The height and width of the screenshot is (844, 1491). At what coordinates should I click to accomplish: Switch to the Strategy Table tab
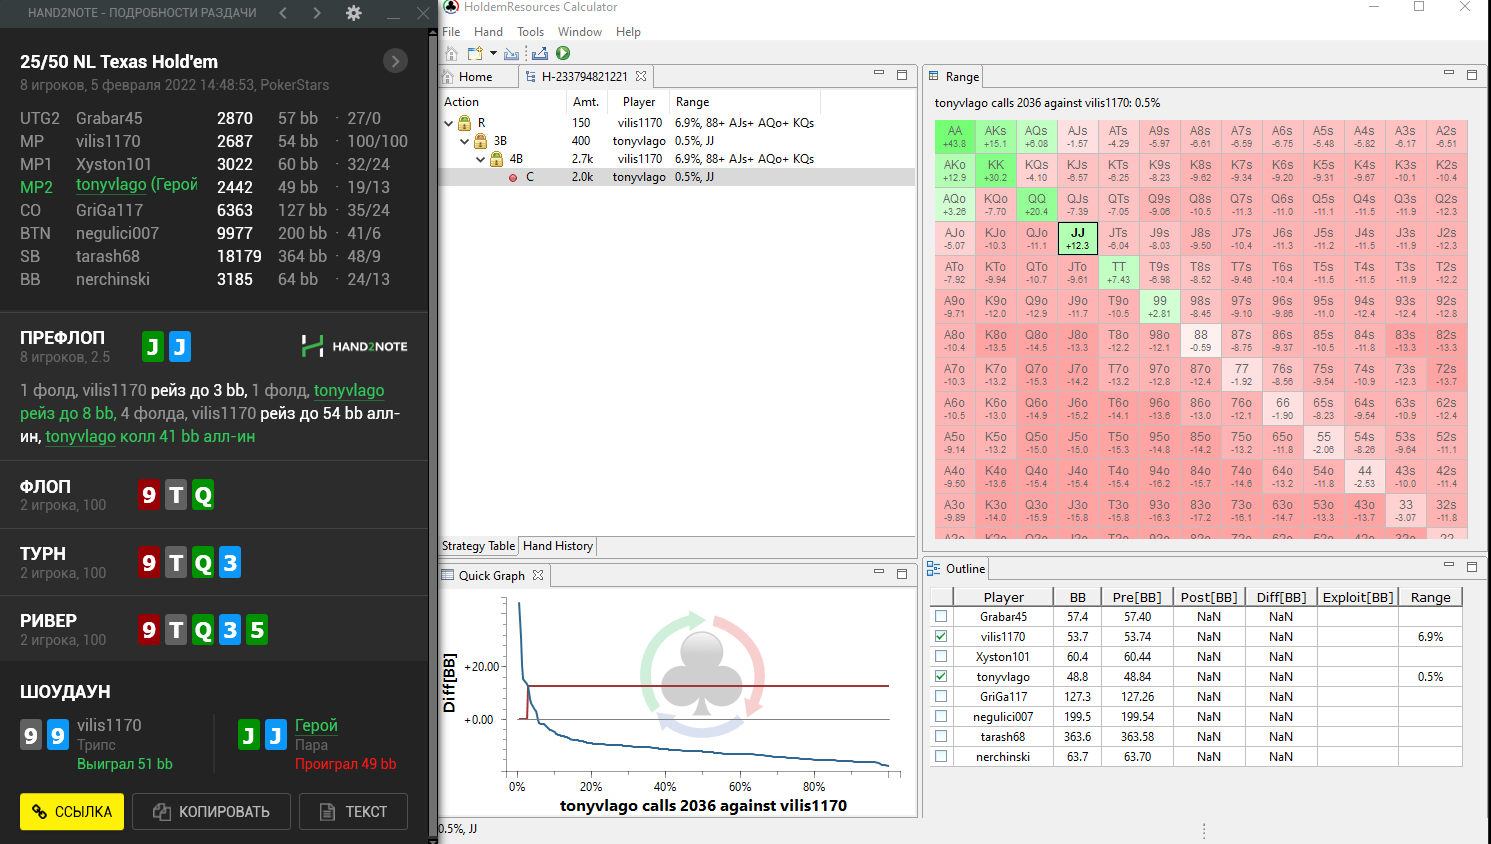479,546
